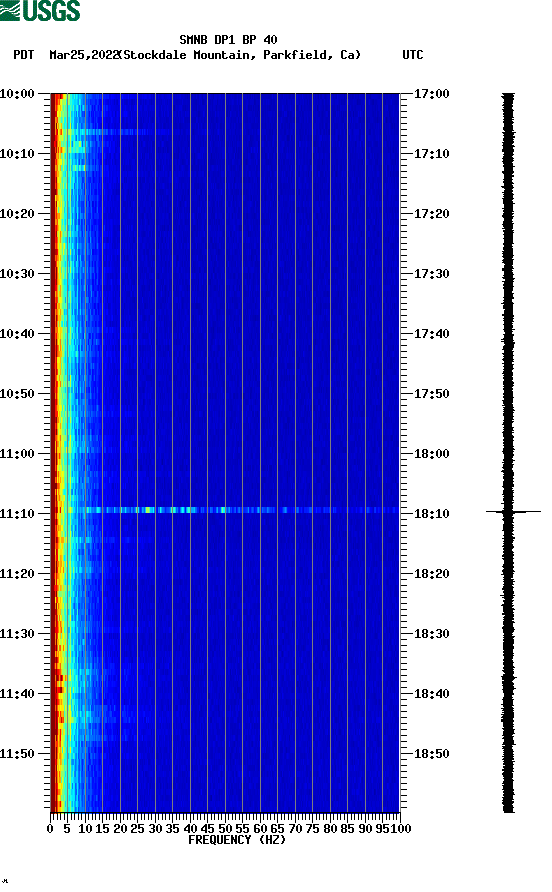Click the 18:00 UTC time label

pyautogui.click(x=431, y=454)
